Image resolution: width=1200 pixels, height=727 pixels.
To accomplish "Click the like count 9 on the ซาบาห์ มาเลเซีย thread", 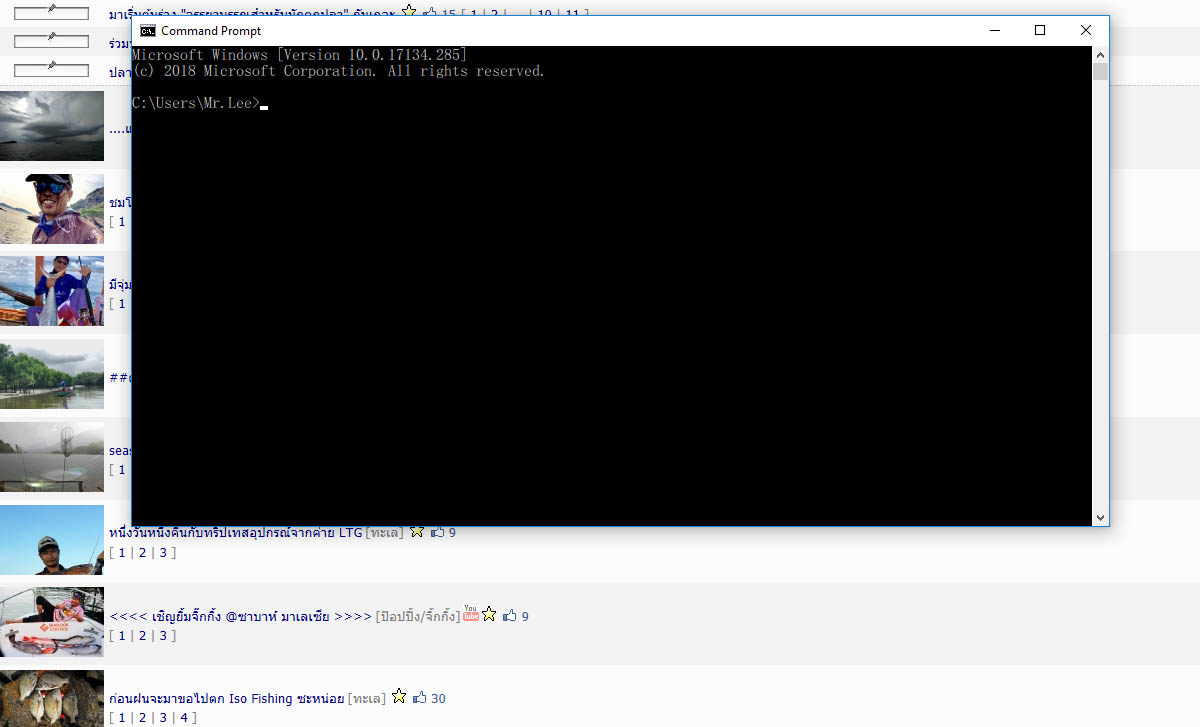I will click(525, 616).
